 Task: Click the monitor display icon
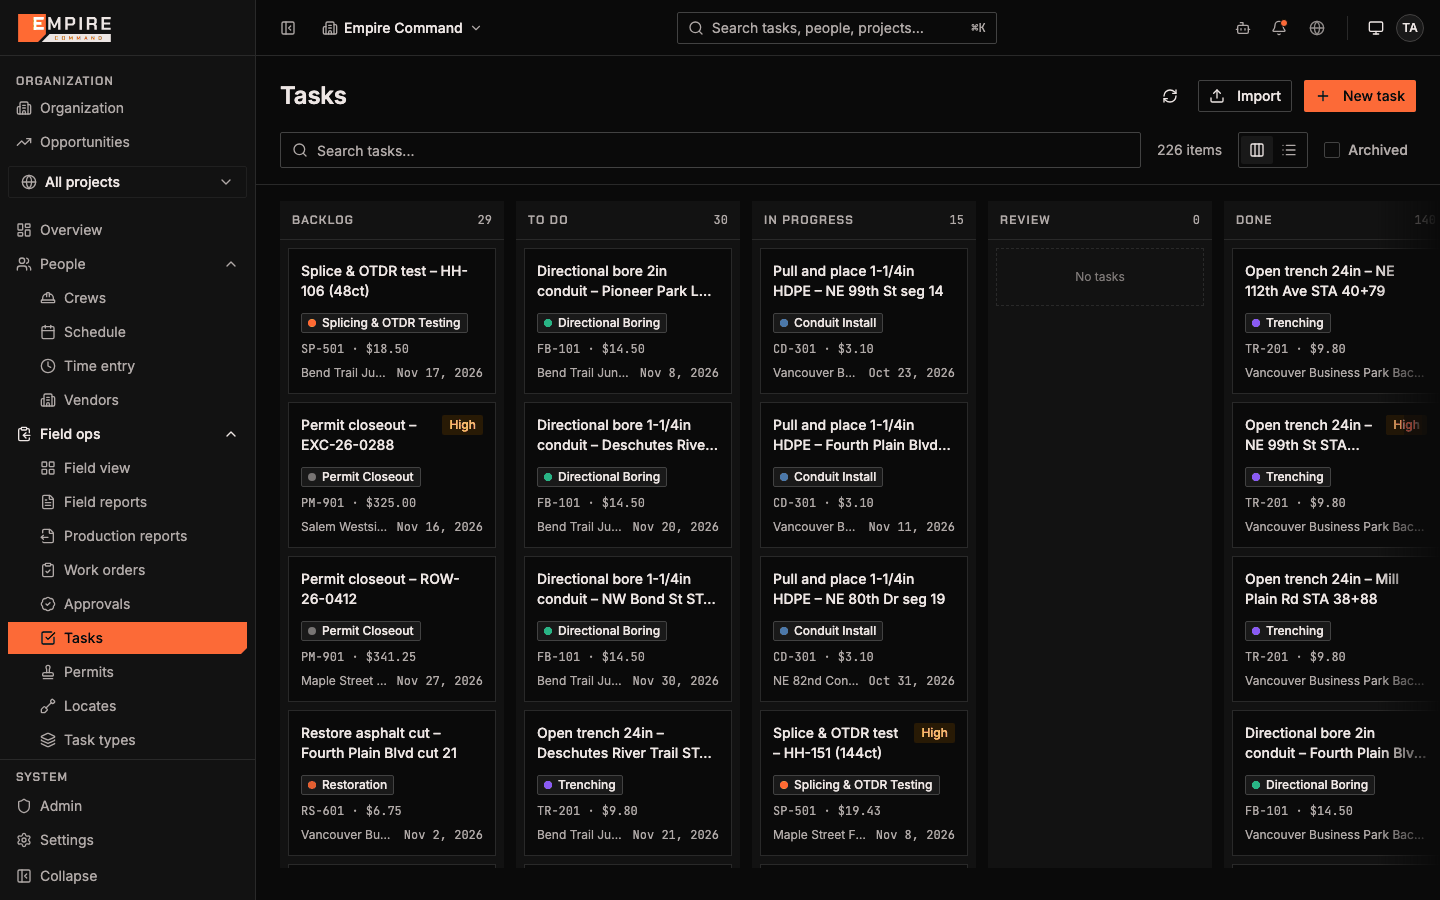[1376, 28]
